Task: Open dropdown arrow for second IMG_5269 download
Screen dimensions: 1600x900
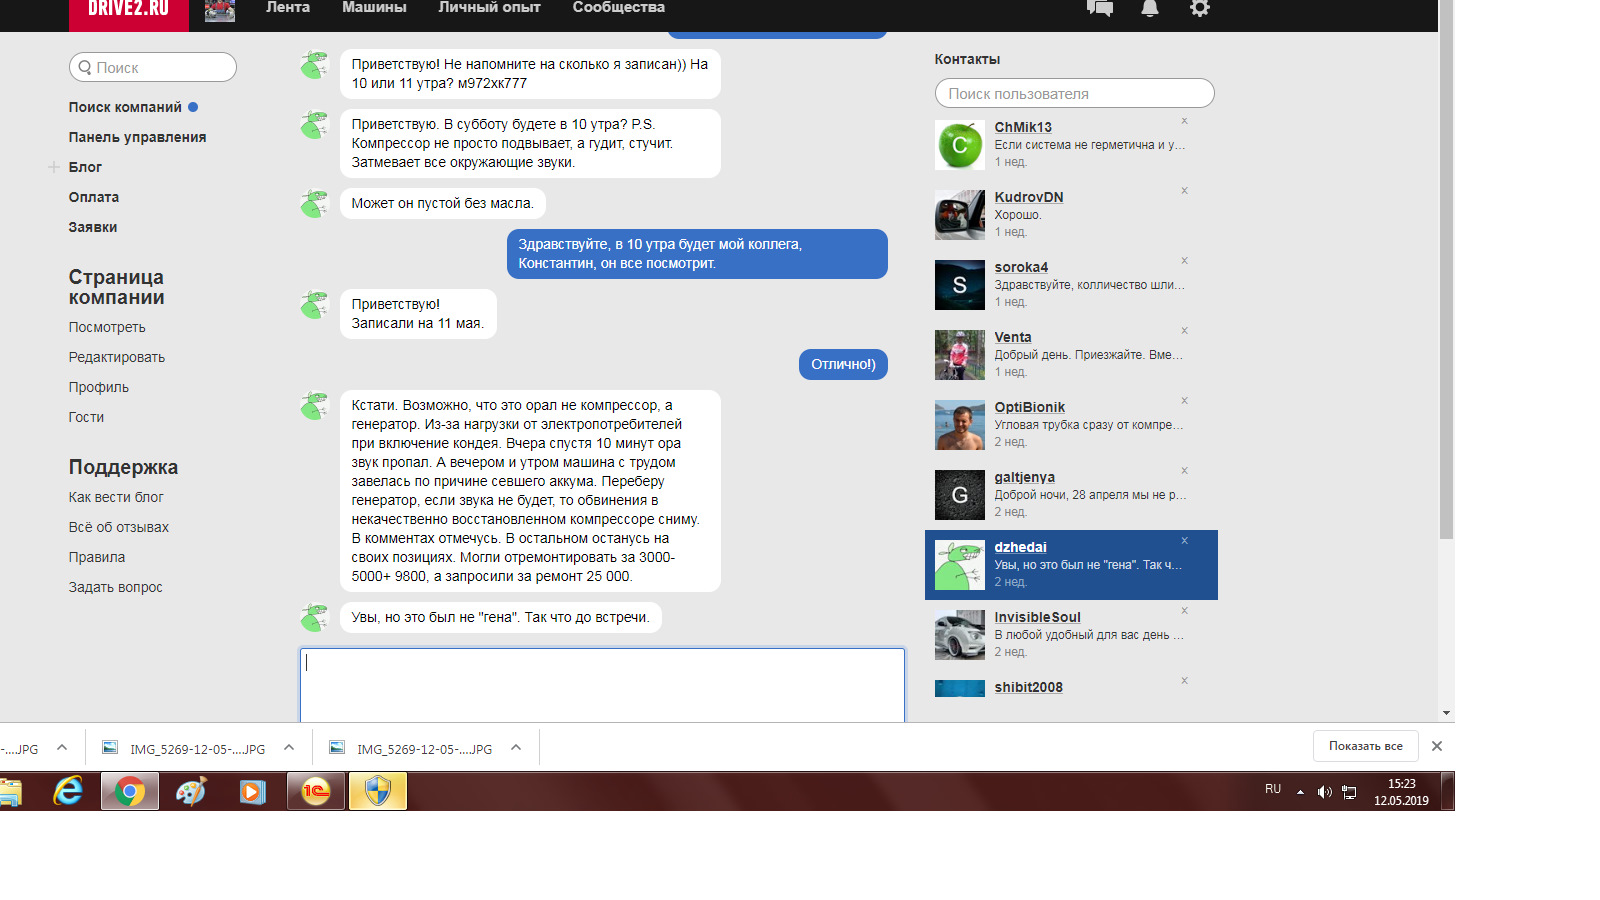Action: 289,748
